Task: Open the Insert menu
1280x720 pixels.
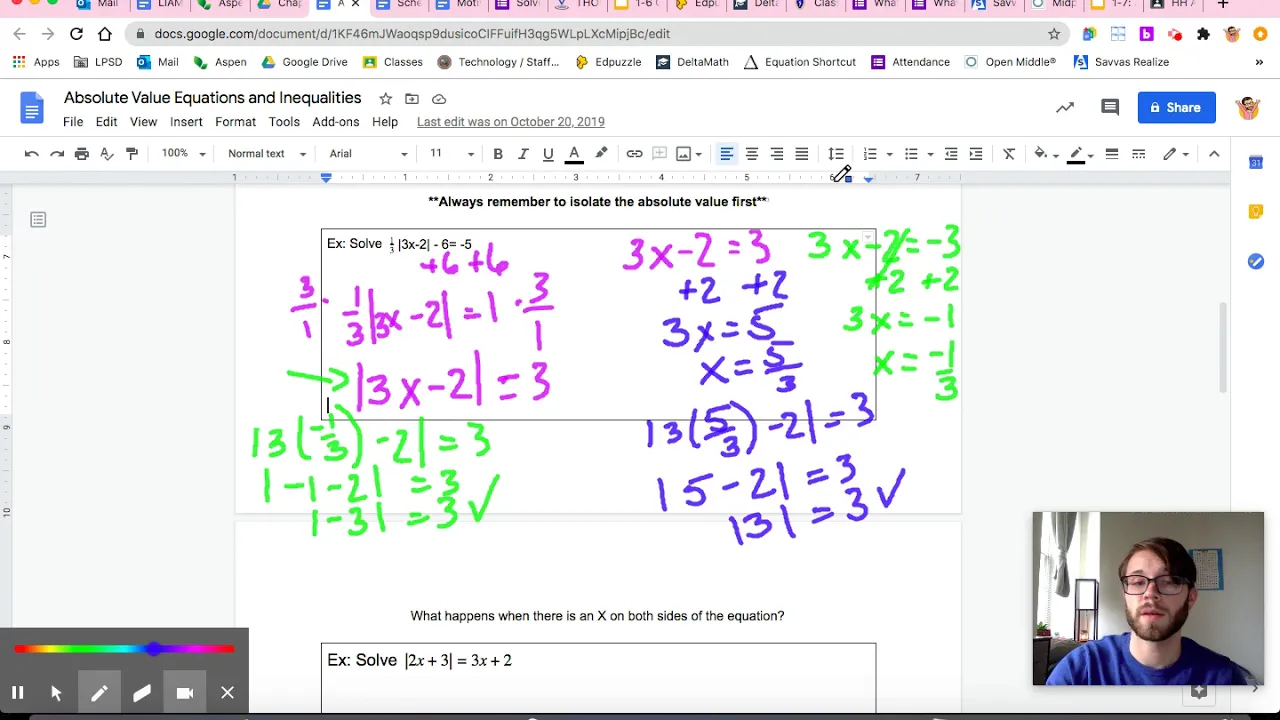Action: 186,122
